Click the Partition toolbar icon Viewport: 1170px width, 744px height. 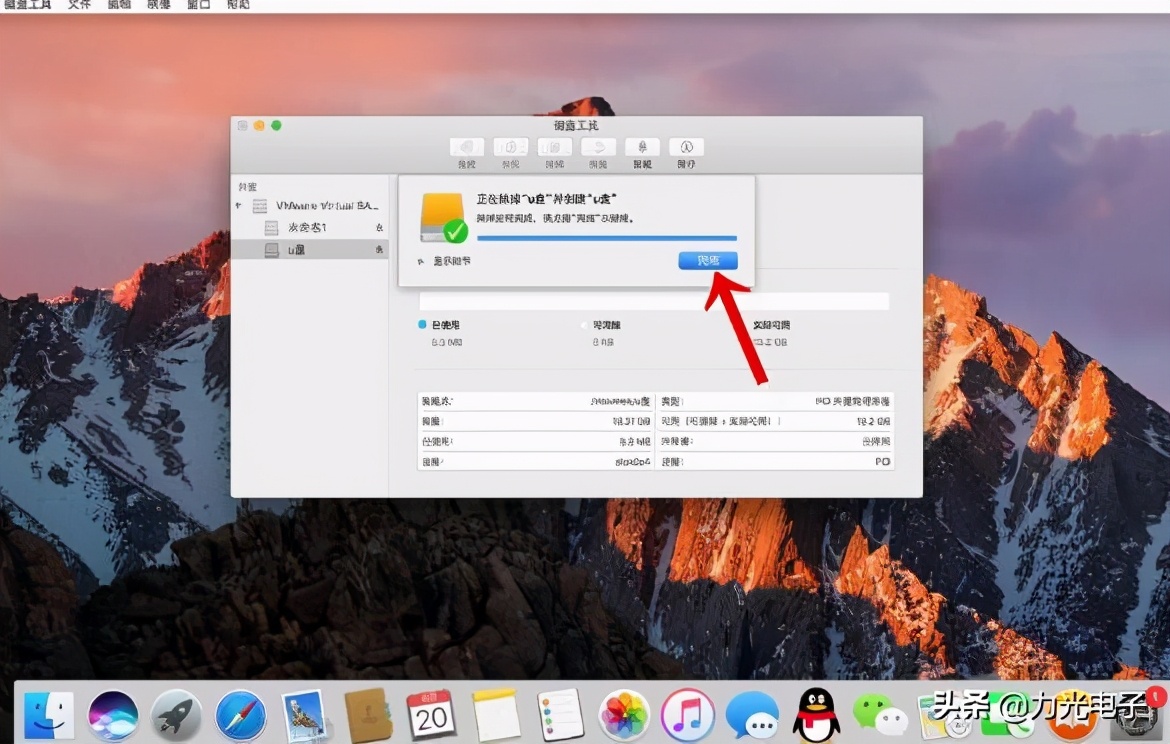point(511,148)
